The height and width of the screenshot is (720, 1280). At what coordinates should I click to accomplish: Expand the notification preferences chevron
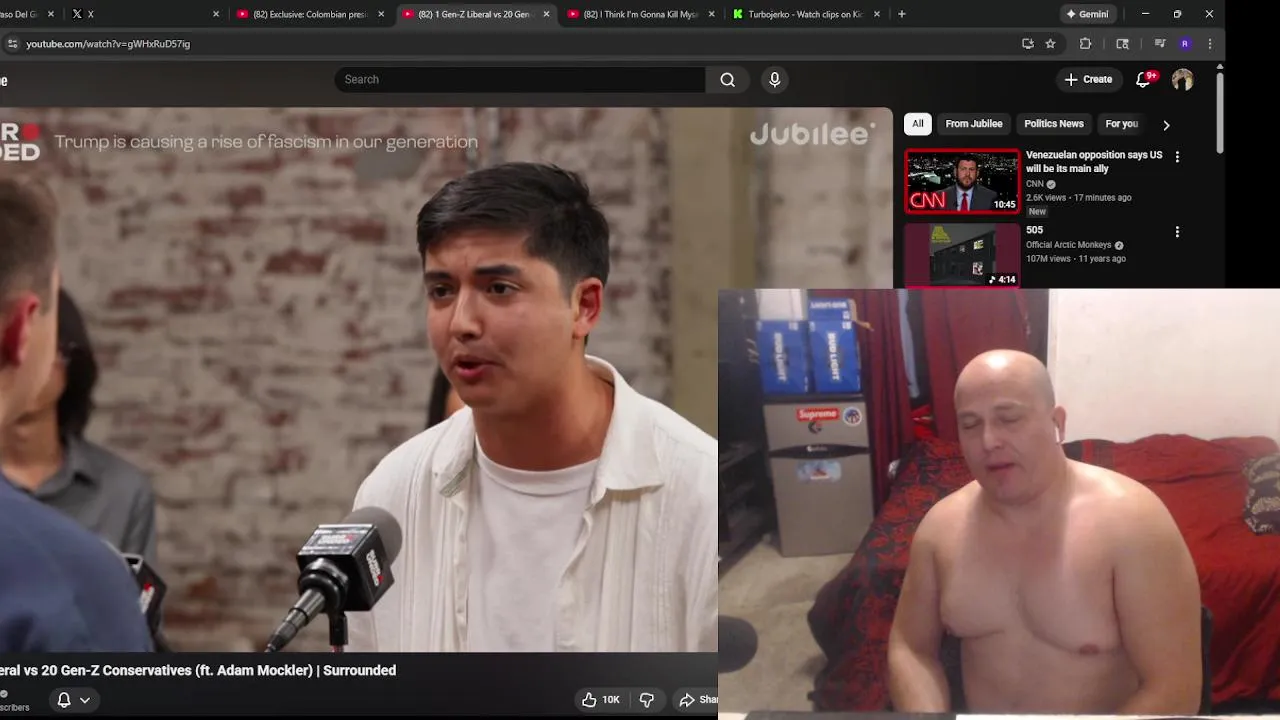click(85, 700)
